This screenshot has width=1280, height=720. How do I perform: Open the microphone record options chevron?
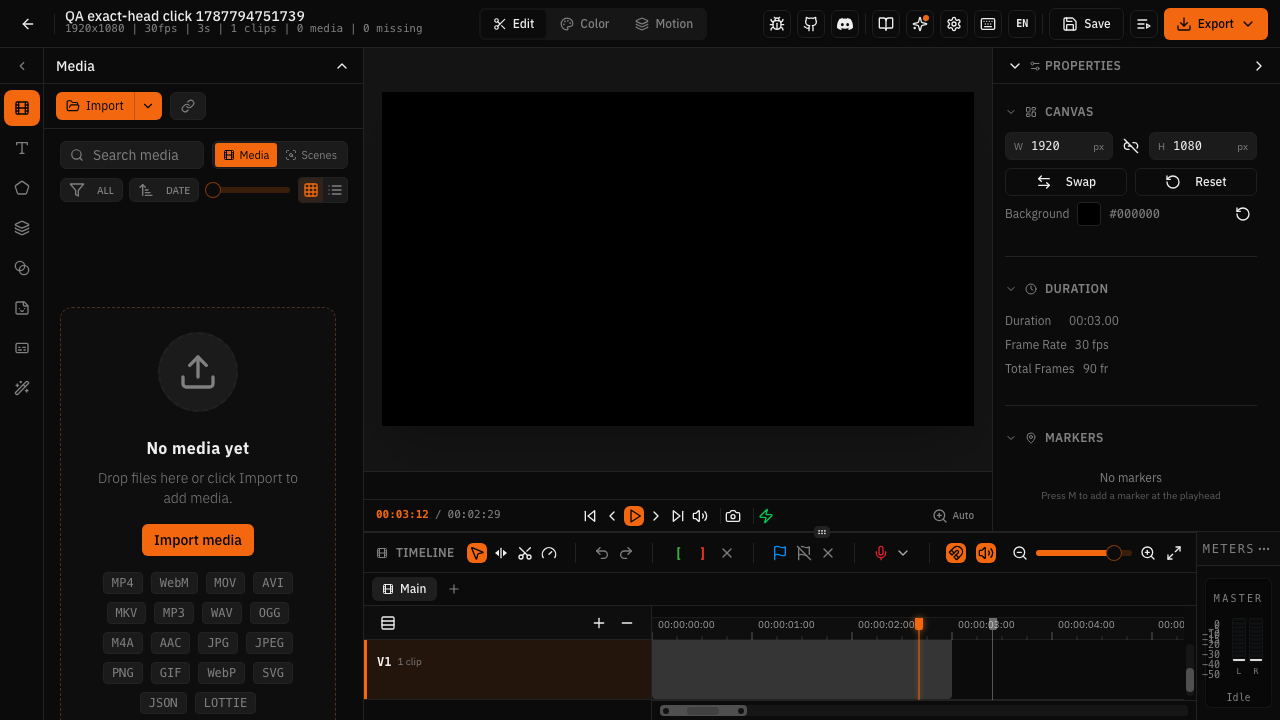[903, 553]
